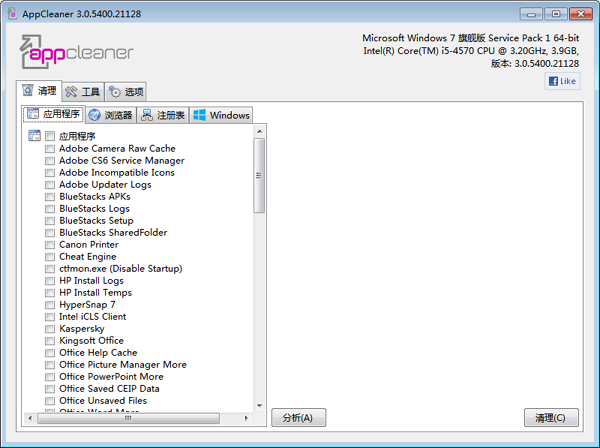Viewport: 600px width, 448px height.
Task: Click the 分析(A) analyze button
Action: click(298, 417)
